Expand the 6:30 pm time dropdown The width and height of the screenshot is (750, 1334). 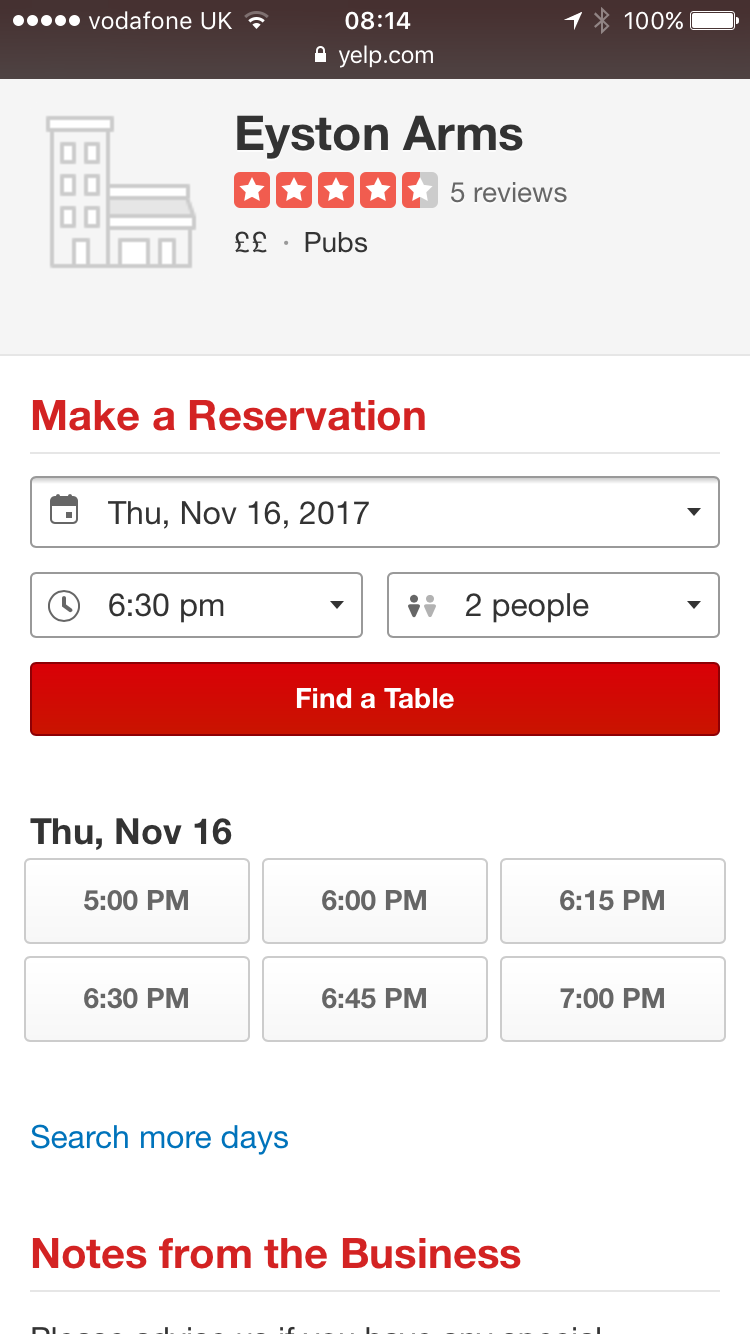(x=196, y=605)
